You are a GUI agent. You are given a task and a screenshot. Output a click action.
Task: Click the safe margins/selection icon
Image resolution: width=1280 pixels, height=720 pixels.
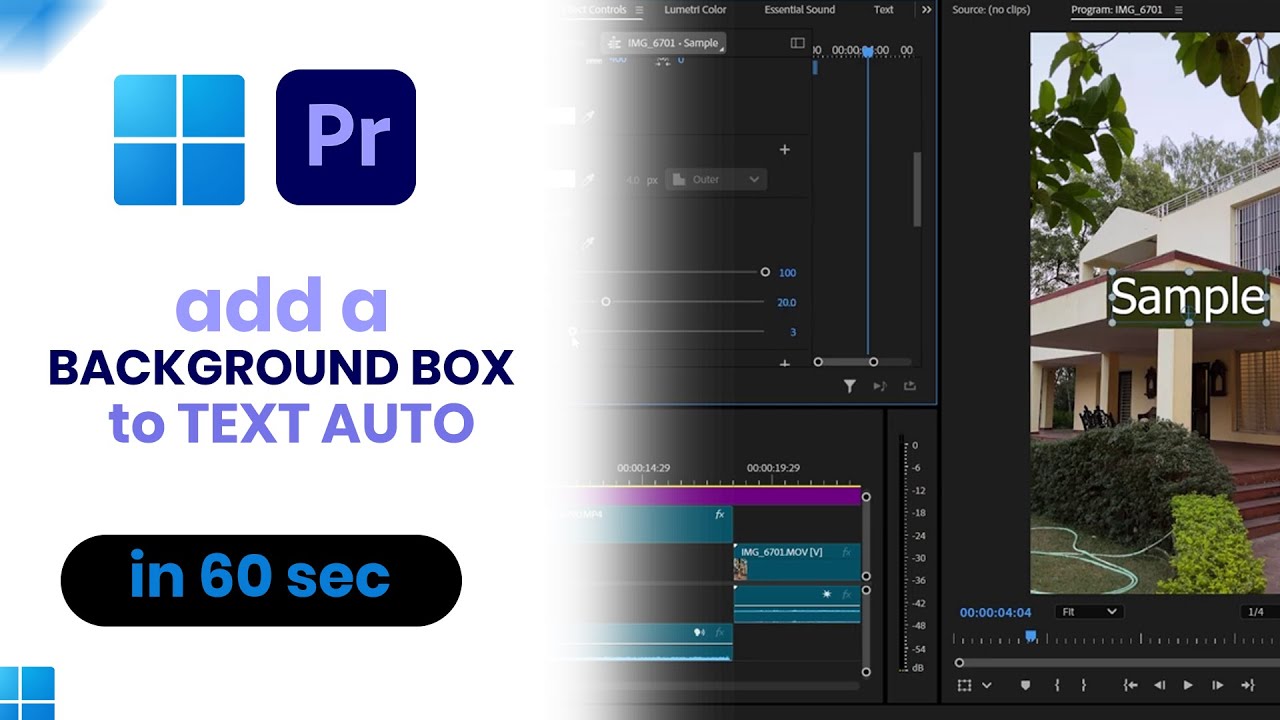[964, 685]
